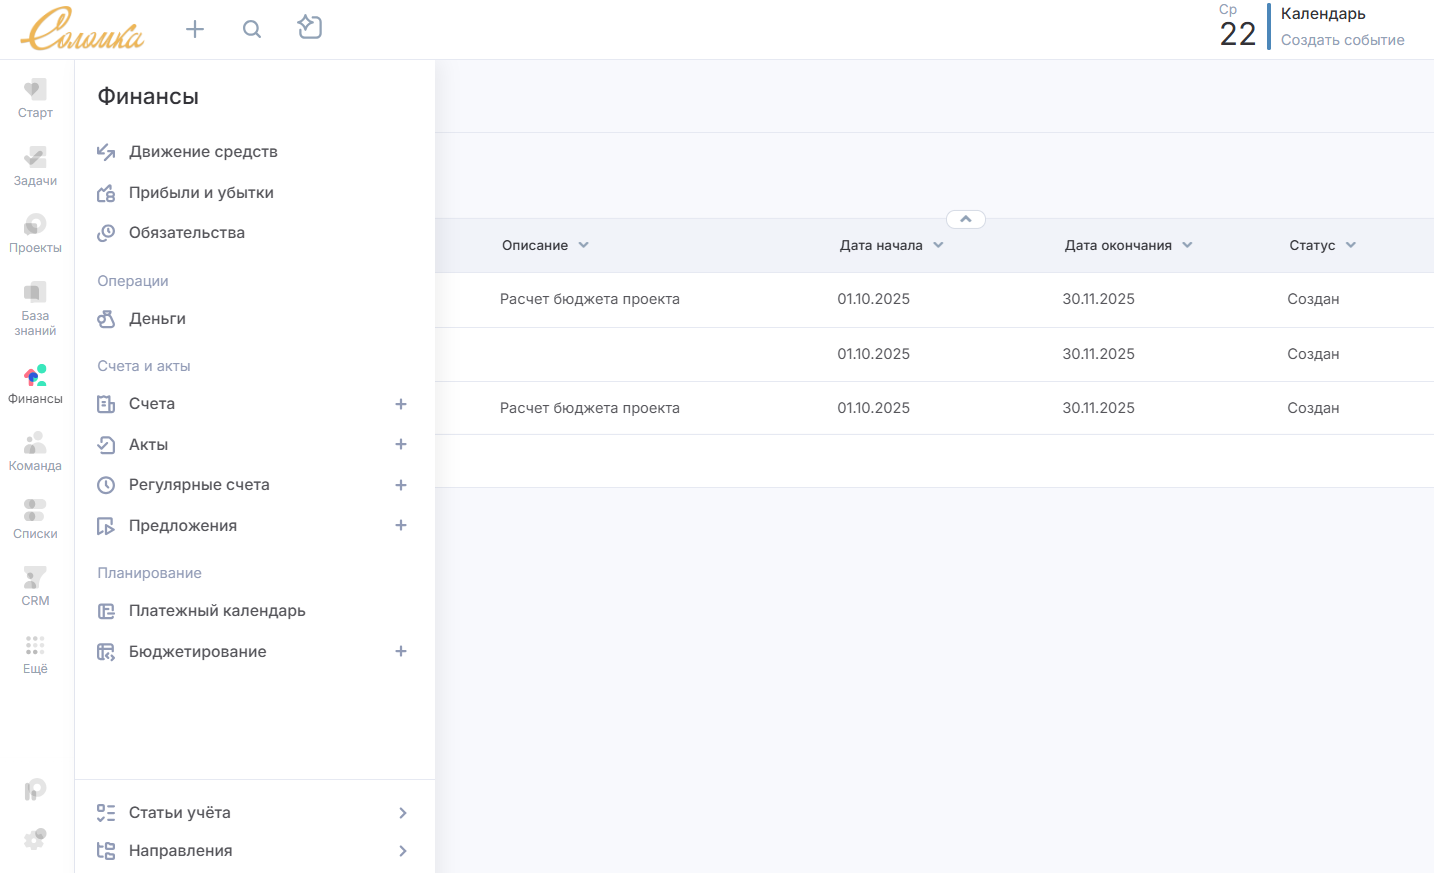This screenshot has width=1434, height=873.
Task: Click the Создать событие link
Action: 1342,40
